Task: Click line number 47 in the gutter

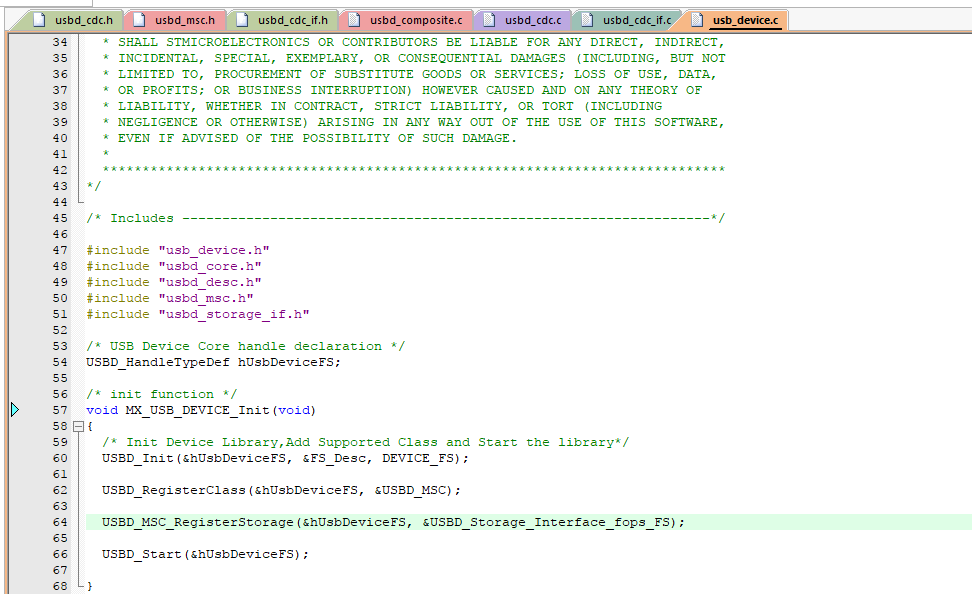Action: click(x=60, y=250)
